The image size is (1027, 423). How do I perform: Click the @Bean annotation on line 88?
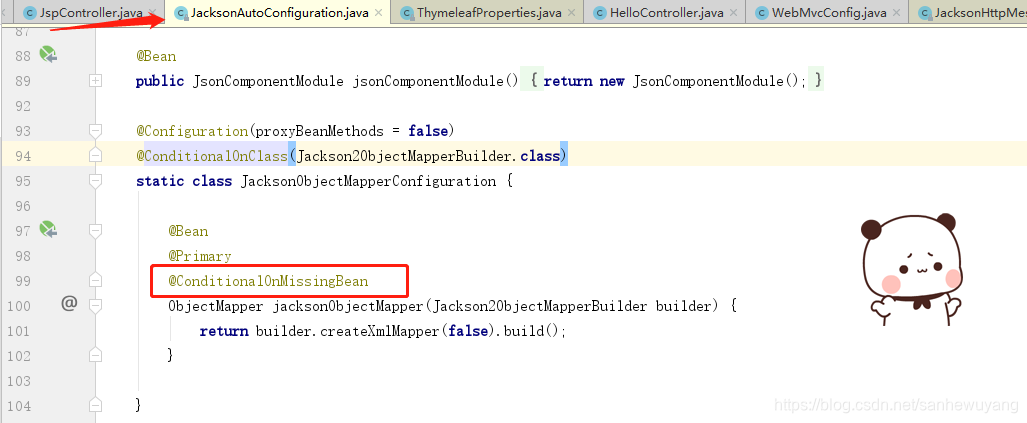click(x=156, y=56)
